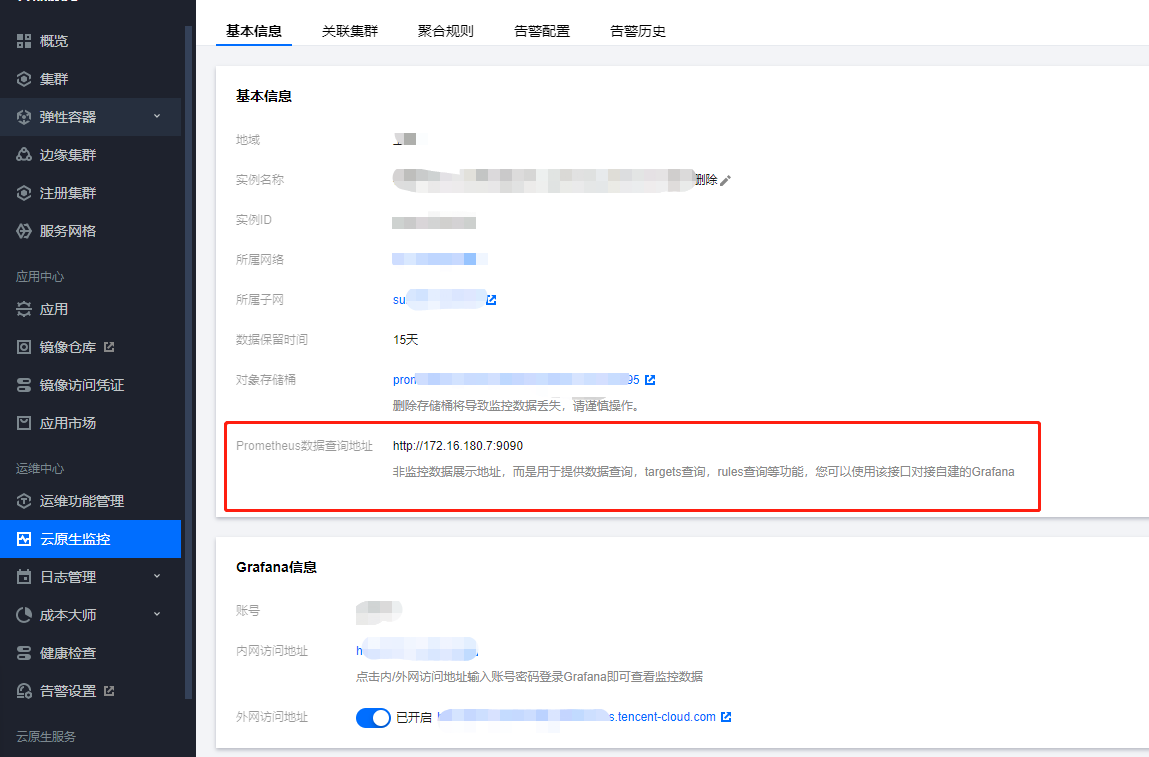Image resolution: width=1149 pixels, height=757 pixels.
Task: Switch to the 告警历史 tab
Action: 638,31
